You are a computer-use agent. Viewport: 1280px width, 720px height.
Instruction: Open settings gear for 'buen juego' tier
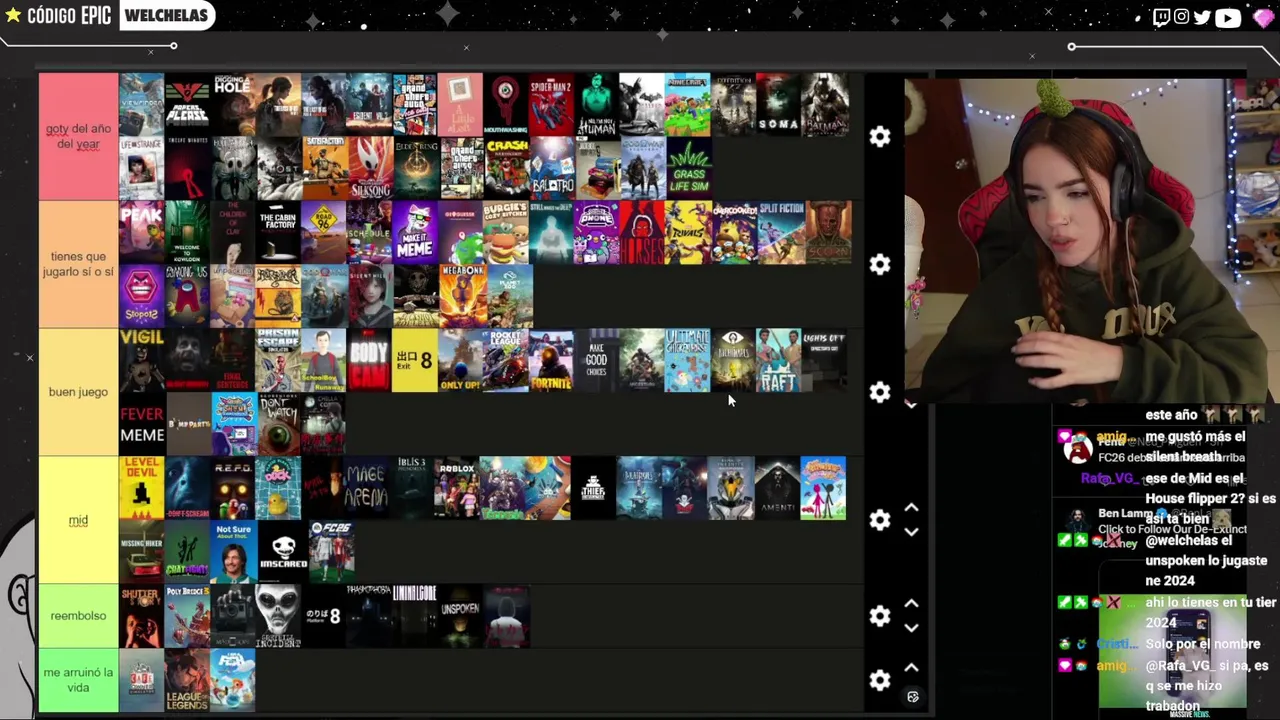click(880, 393)
